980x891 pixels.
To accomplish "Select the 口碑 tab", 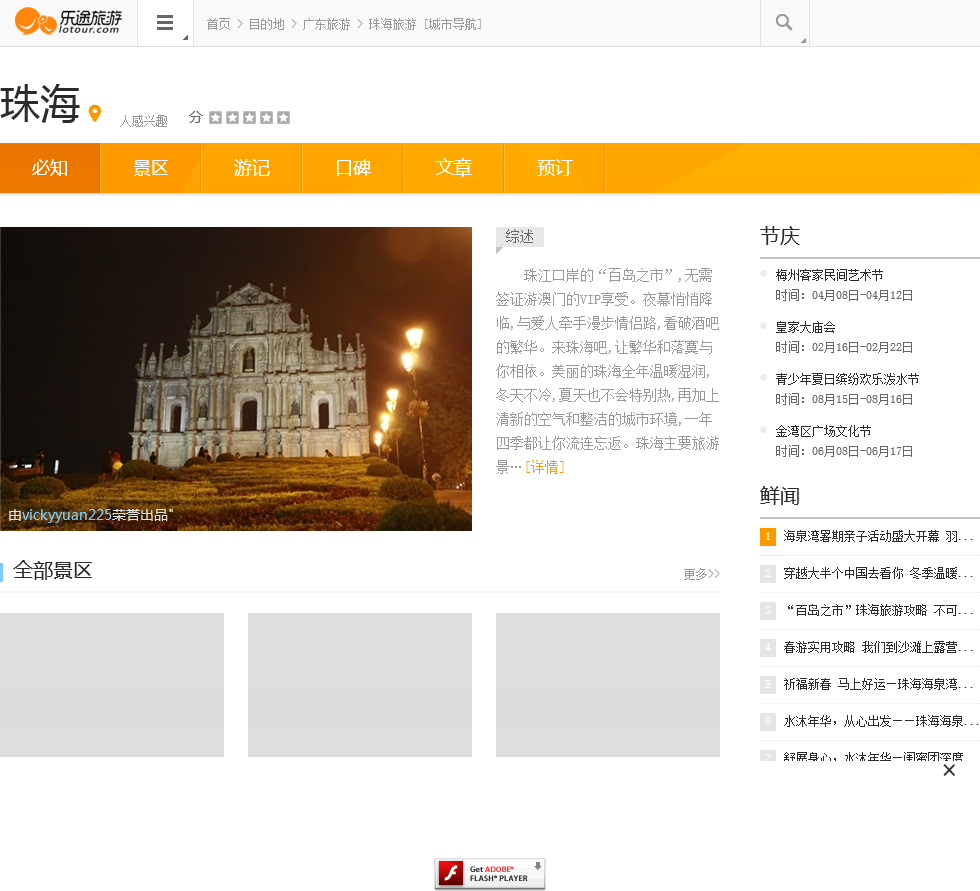I will 353,167.
